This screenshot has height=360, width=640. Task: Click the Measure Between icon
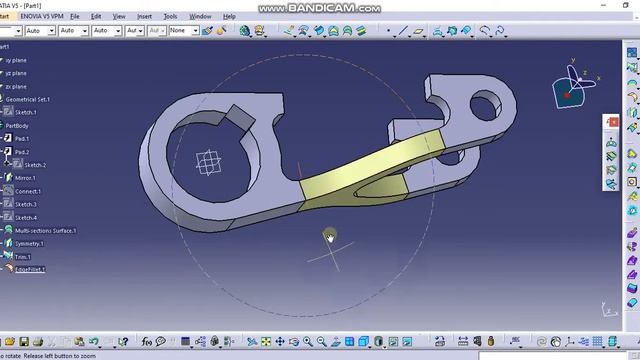click(463, 342)
